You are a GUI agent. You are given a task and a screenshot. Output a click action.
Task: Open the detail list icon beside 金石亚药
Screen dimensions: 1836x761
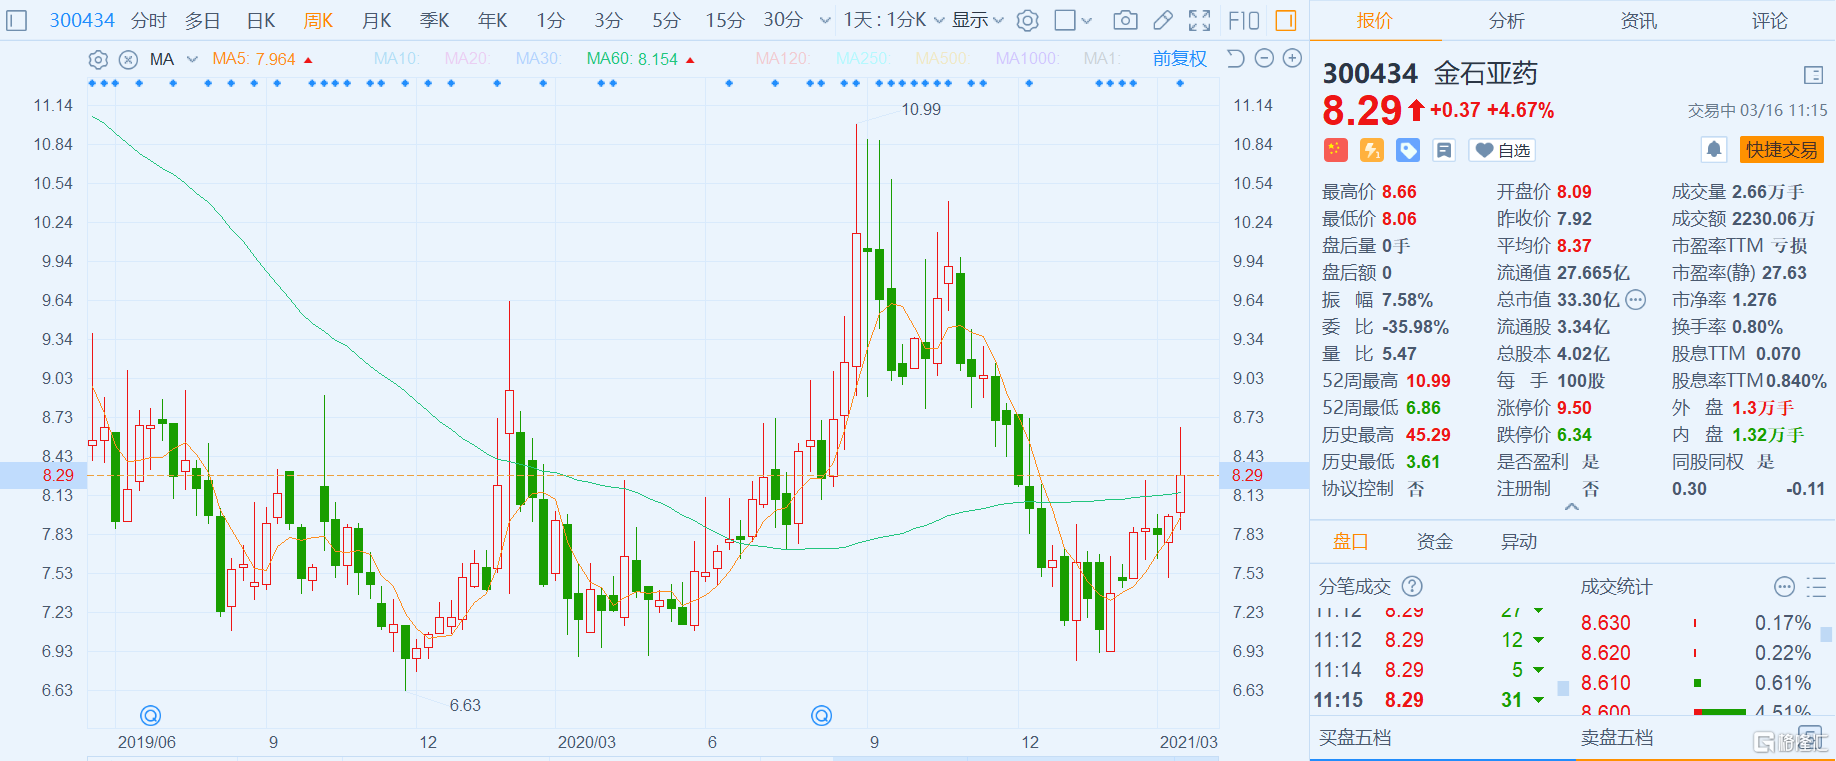pos(1813,75)
